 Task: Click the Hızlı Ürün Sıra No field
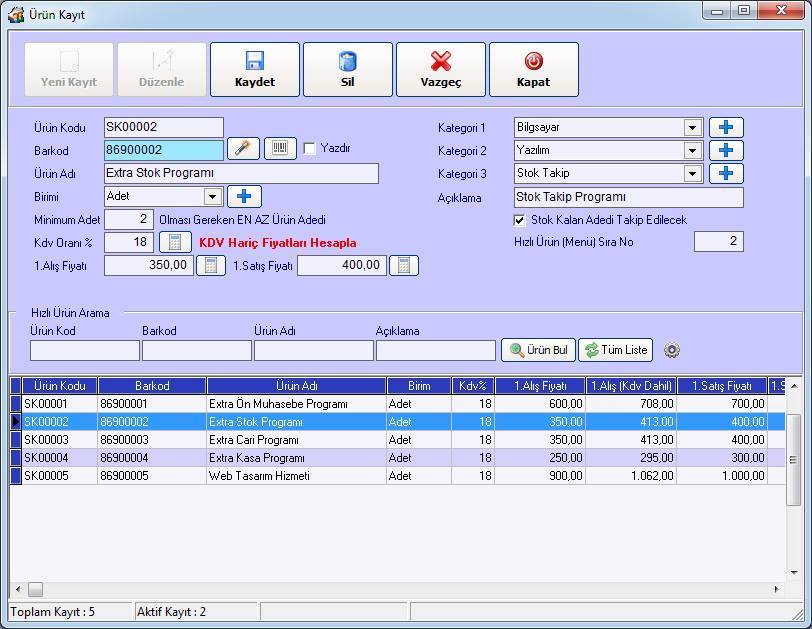pyautogui.click(x=719, y=242)
